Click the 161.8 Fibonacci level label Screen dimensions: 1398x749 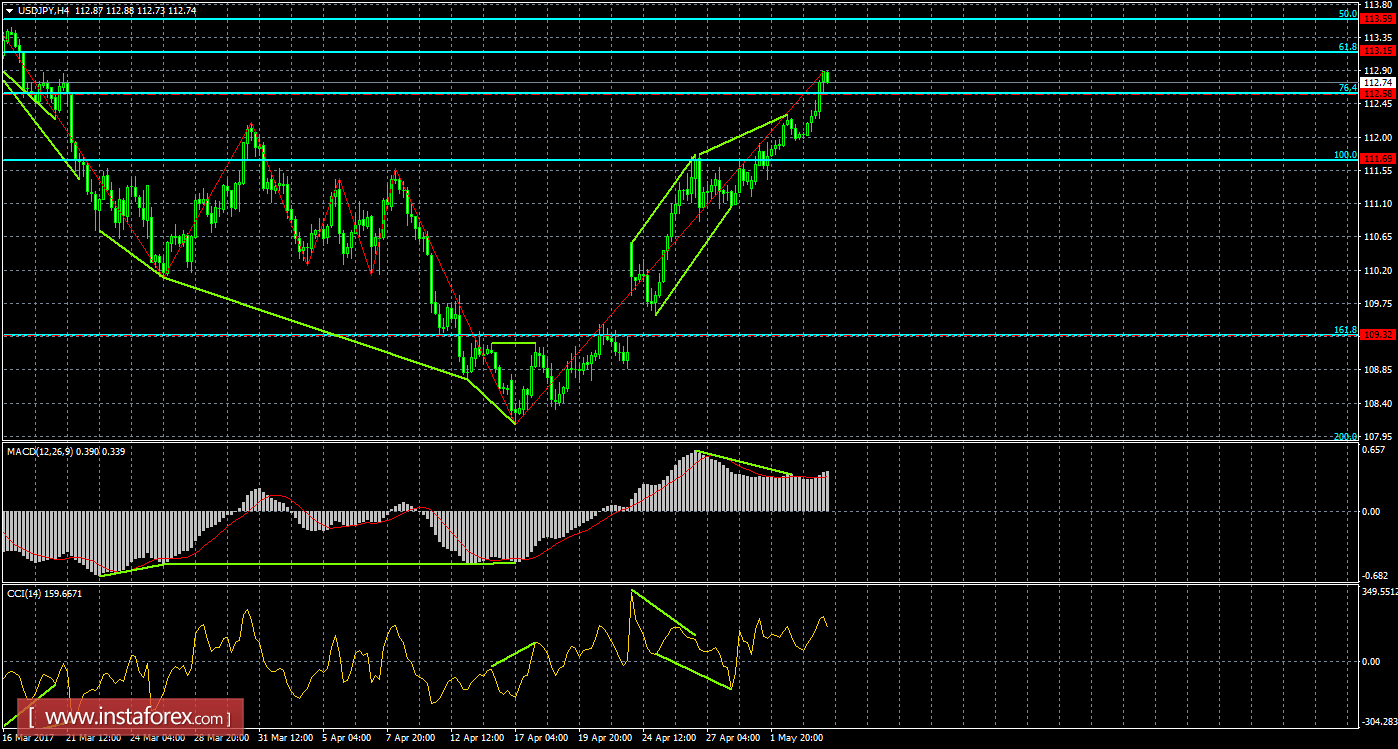(x=1344, y=330)
